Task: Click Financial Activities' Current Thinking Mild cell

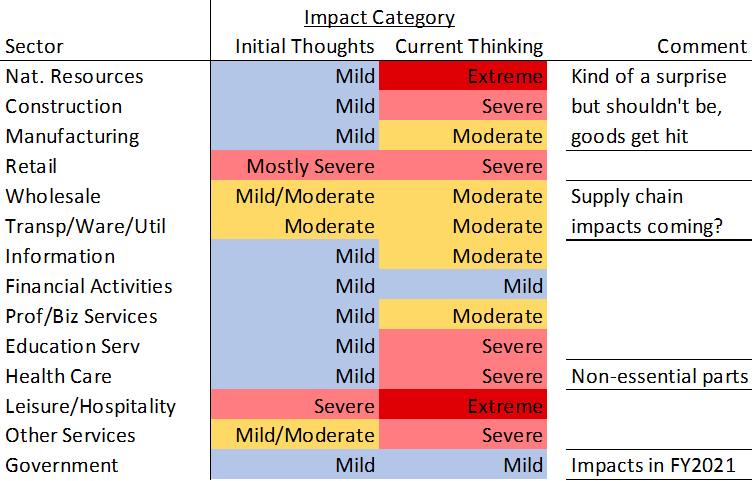Action: [x=463, y=286]
